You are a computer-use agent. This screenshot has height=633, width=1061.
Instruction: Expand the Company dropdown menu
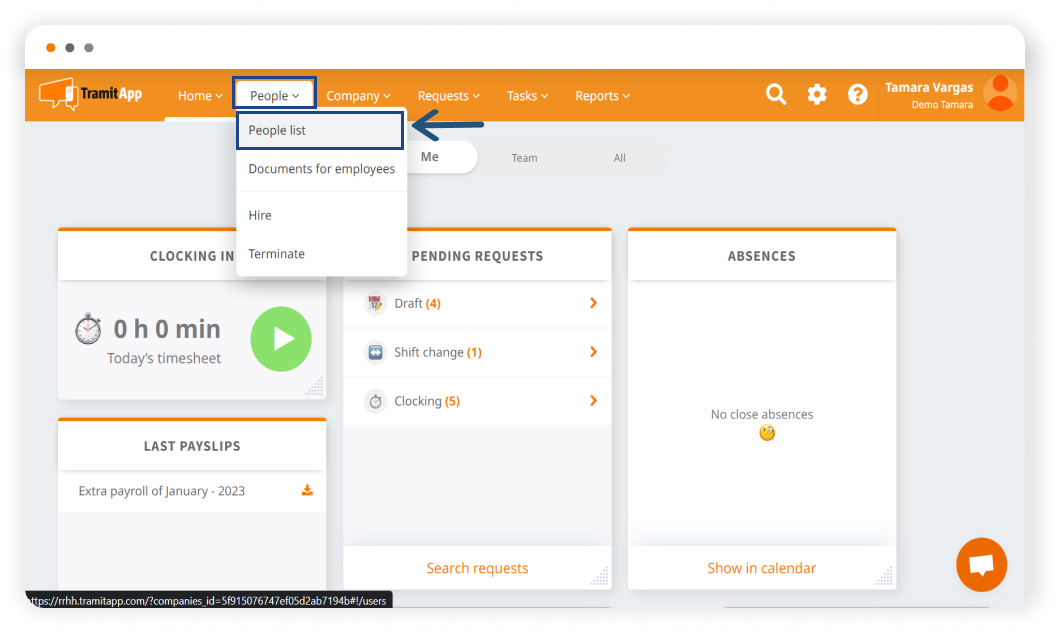tap(358, 96)
